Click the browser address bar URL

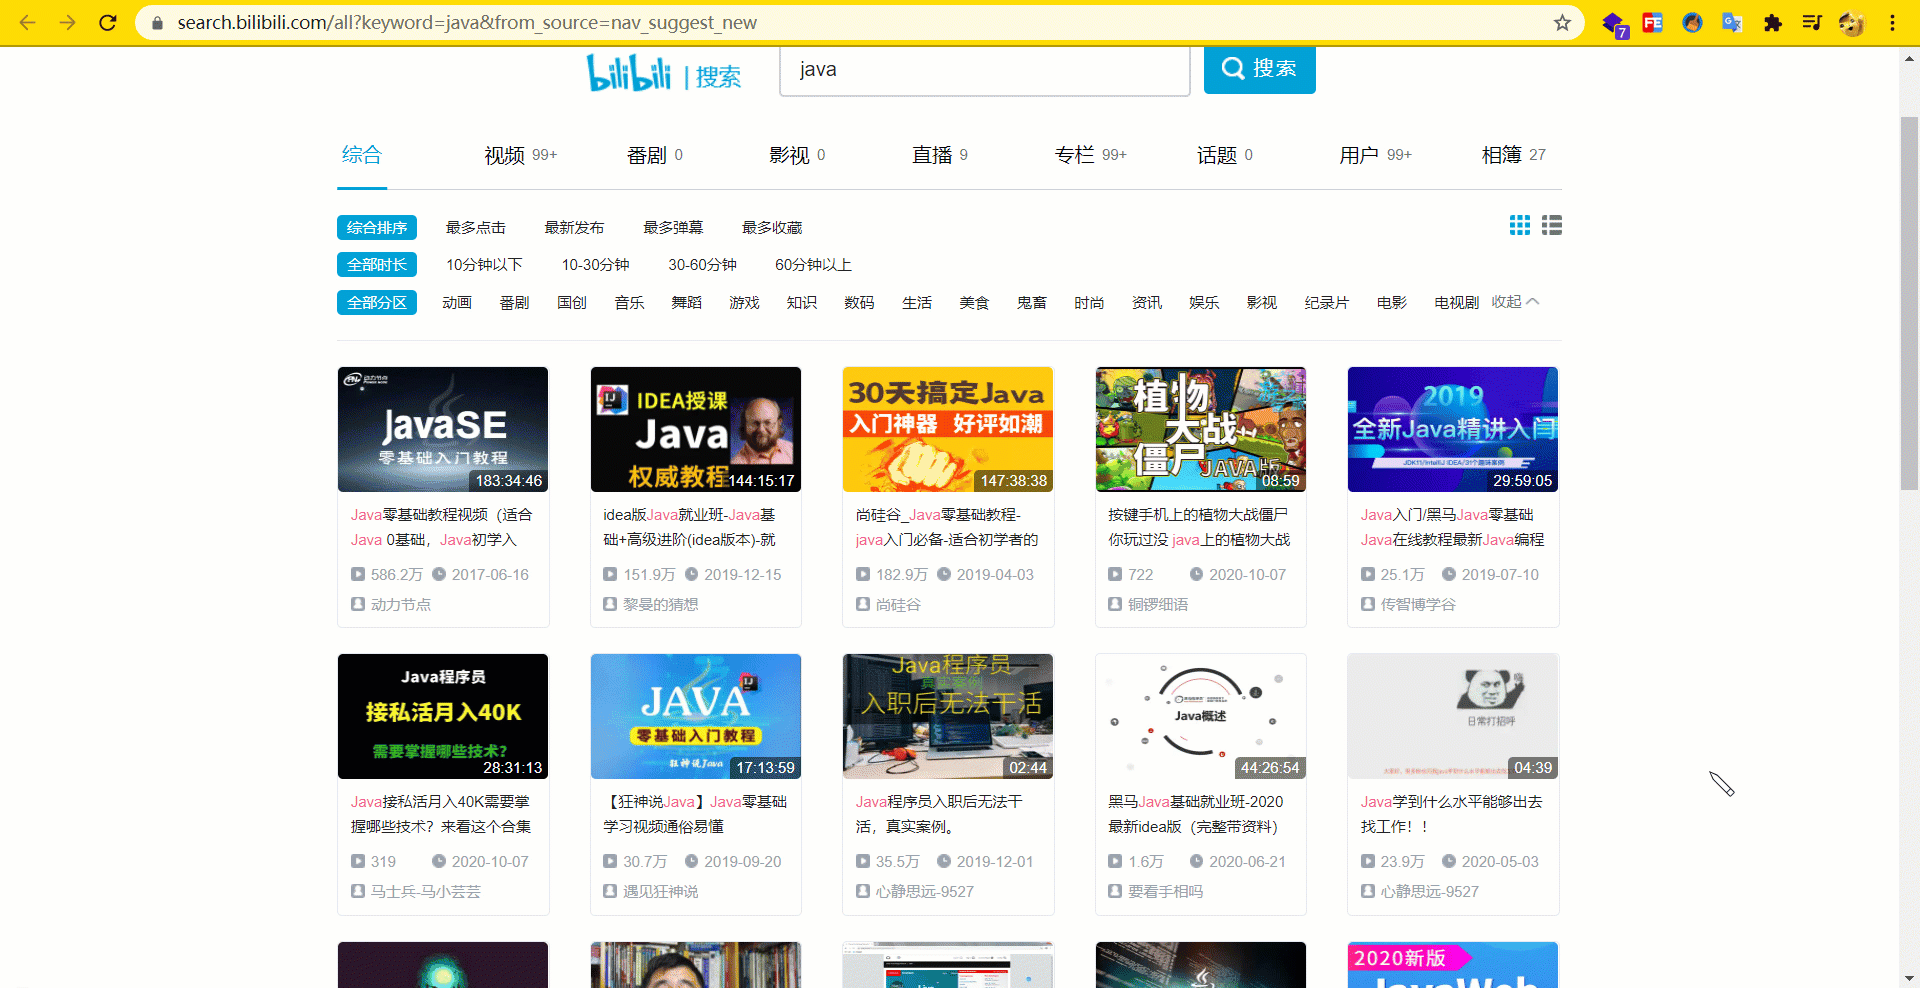[467, 22]
